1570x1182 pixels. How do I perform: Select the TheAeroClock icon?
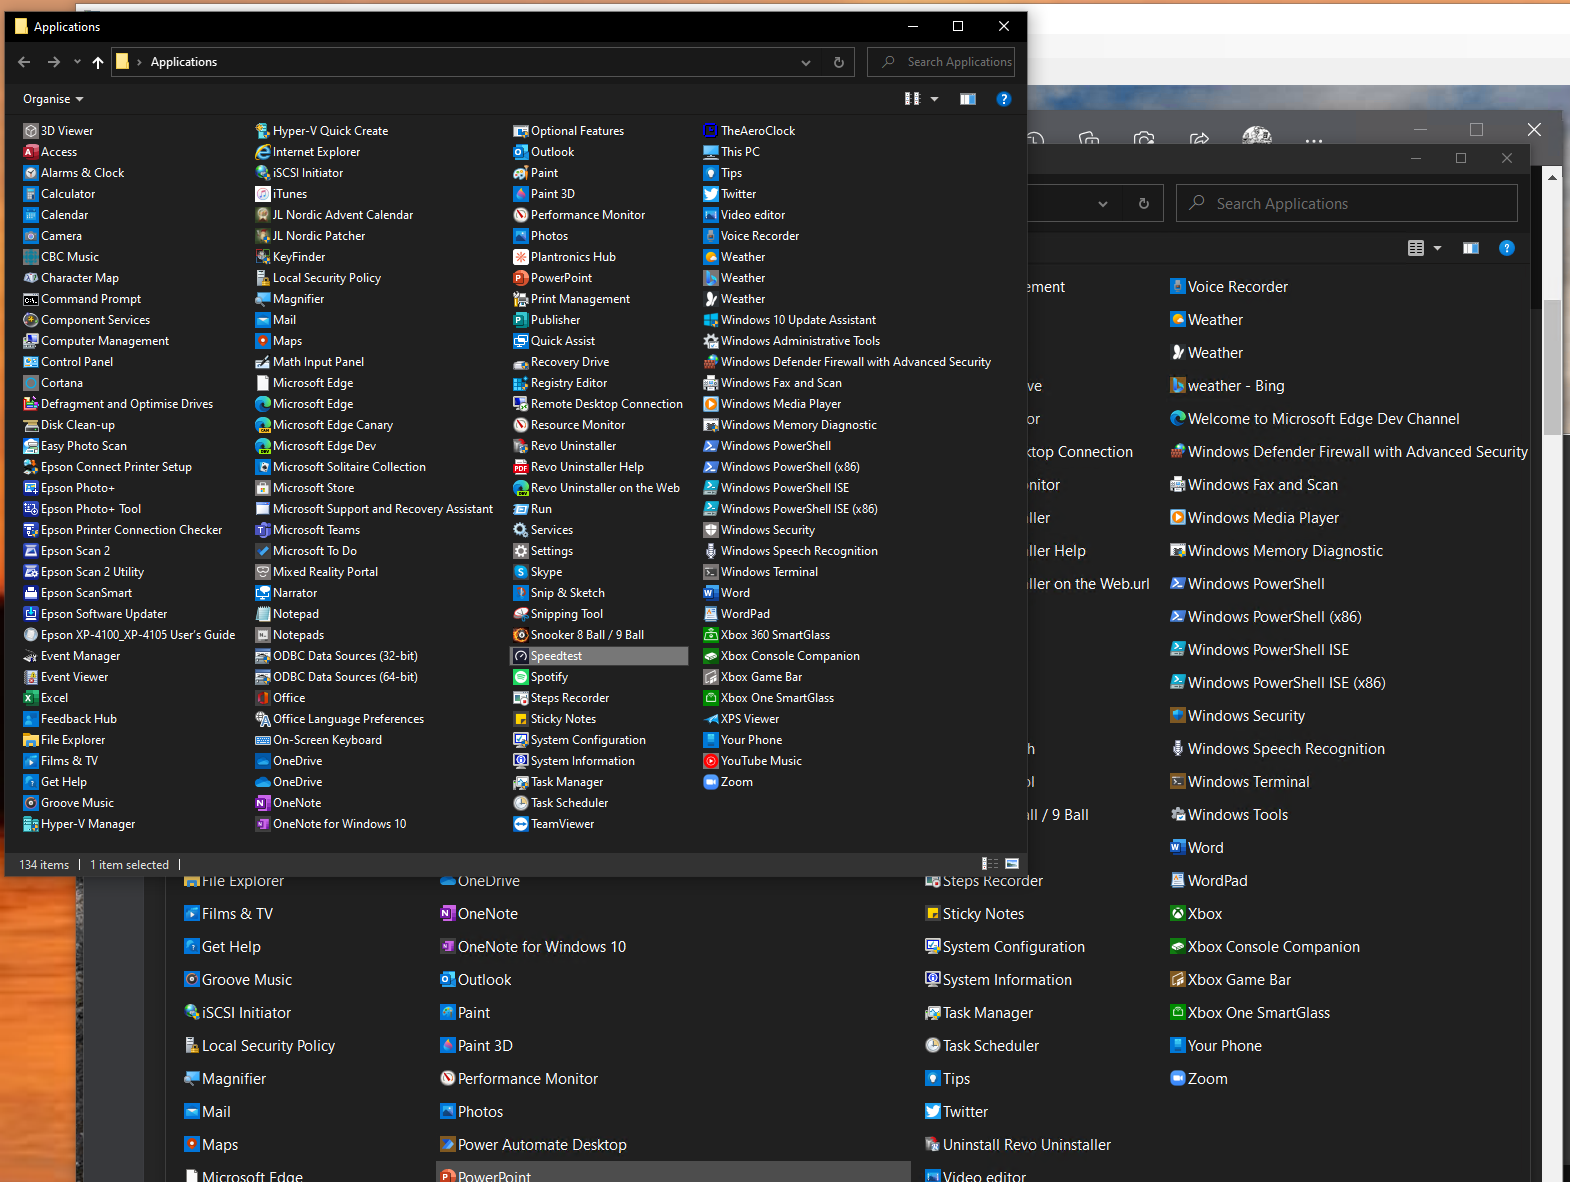pyautogui.click(x=711, y=131)
